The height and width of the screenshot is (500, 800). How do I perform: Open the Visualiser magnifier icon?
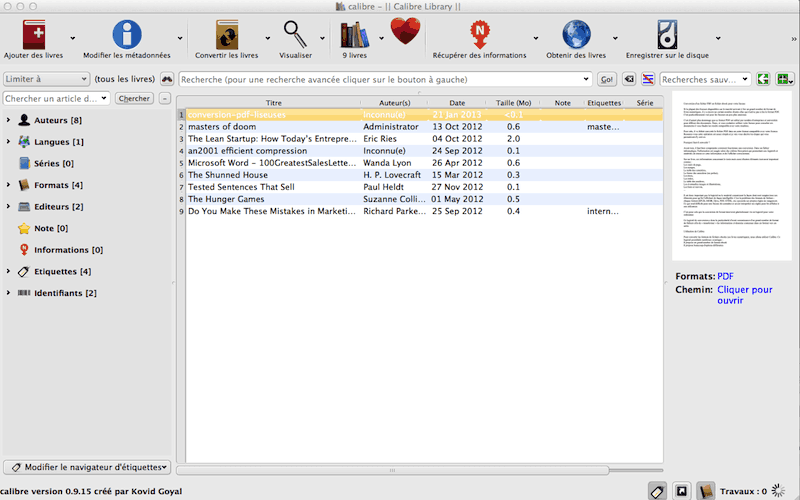(x=295, y=34)
